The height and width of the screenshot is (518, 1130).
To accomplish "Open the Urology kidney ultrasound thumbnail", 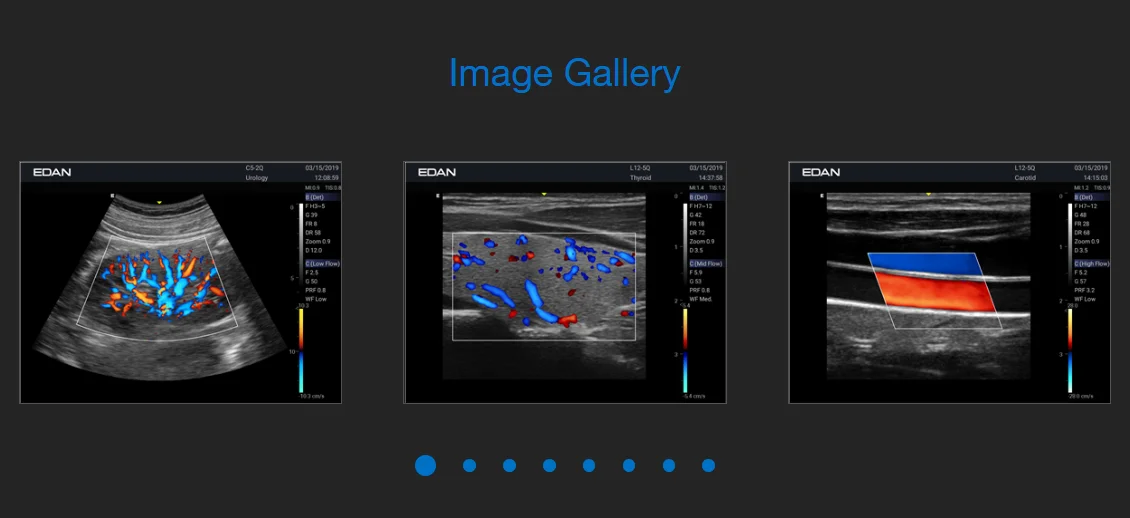I will pos(180,283).
